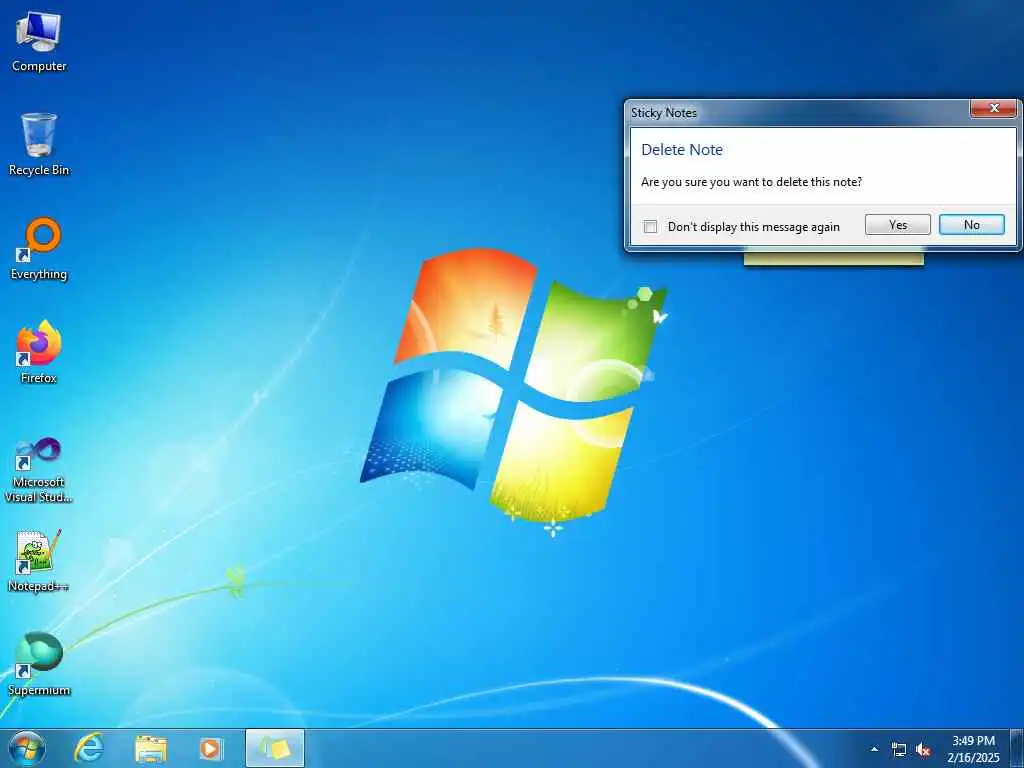Viewport: 1024px width, 768px height.
Task: Select the Notepad++ desktop shortcut
Action: coord(39,560)
